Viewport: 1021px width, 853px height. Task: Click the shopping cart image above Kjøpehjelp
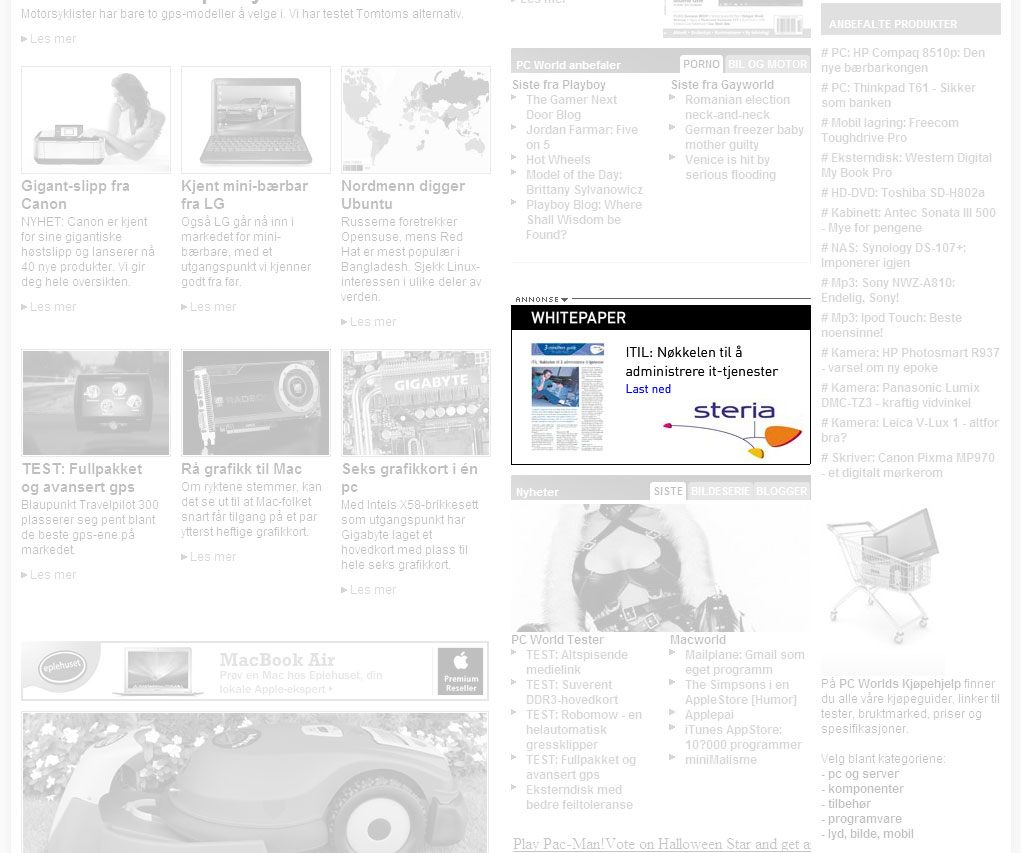(884, 575)
